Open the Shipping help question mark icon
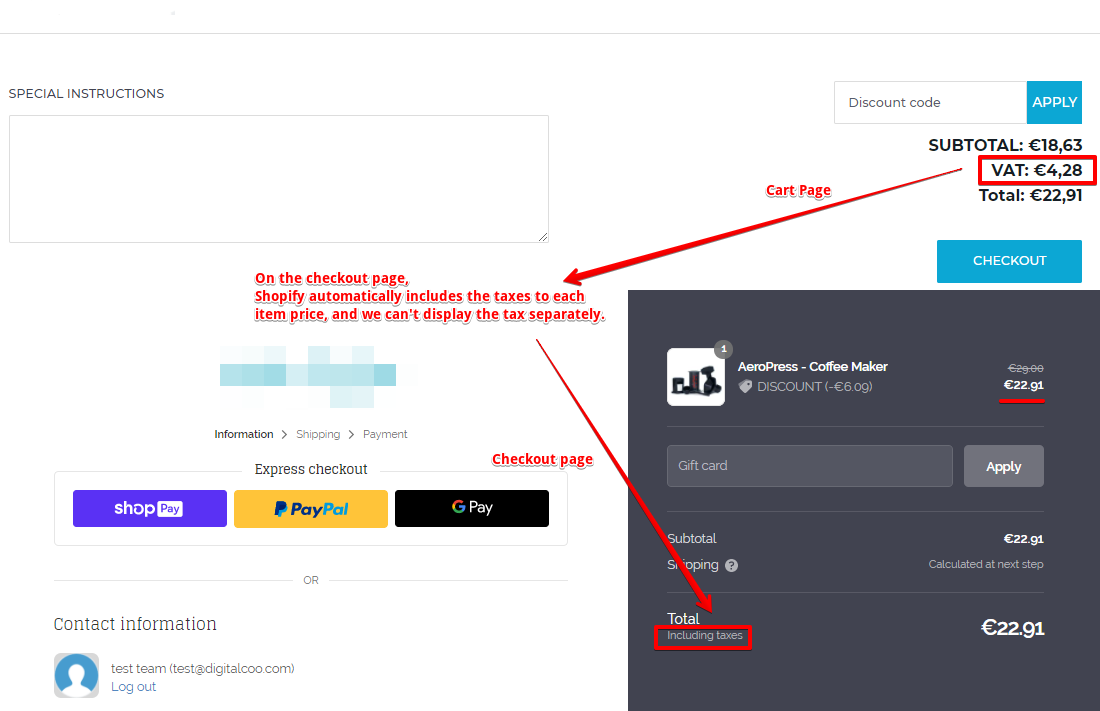This screenshot has width=1100, height=711. click(x=732, y=565)
